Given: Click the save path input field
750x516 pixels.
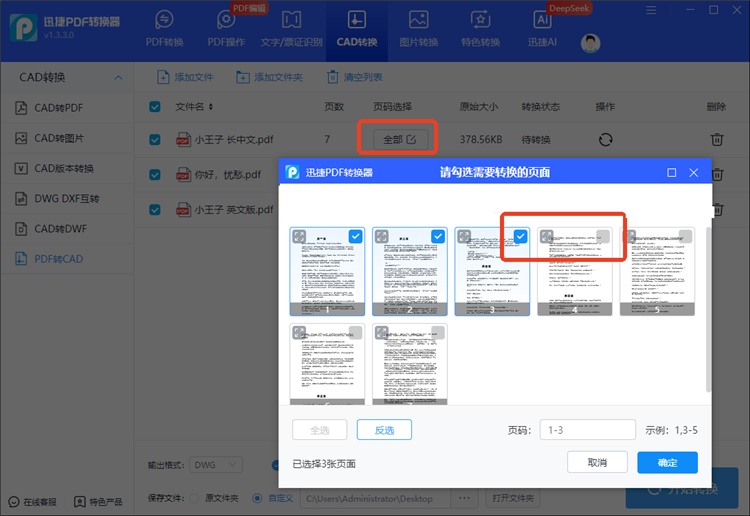Looking at the screenshot, I should point(375,498).
